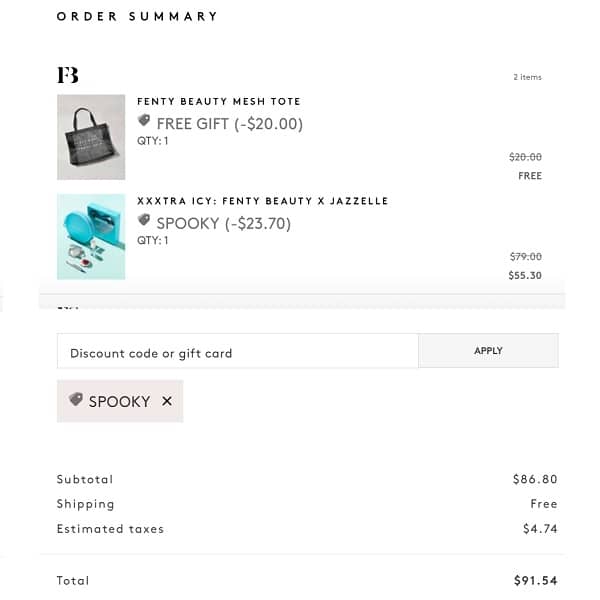The image size is (600, 600).
Task: Click the $55.30 discounted price
Action: (524, 275)
